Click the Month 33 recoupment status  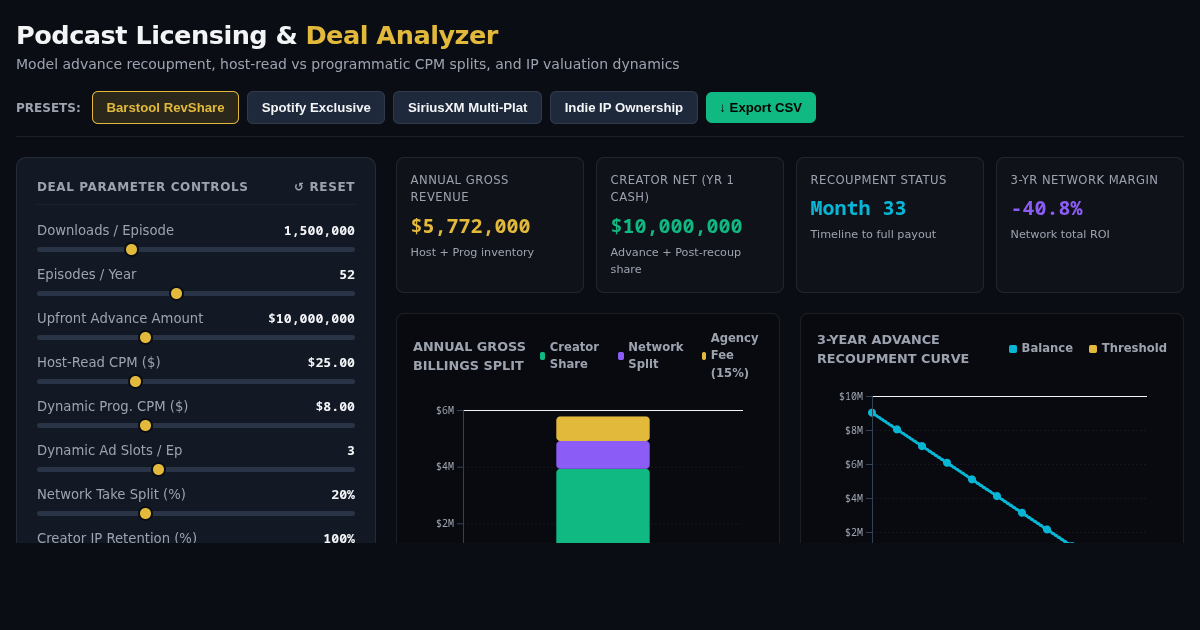pyautogui.click(x=858, y=208)
